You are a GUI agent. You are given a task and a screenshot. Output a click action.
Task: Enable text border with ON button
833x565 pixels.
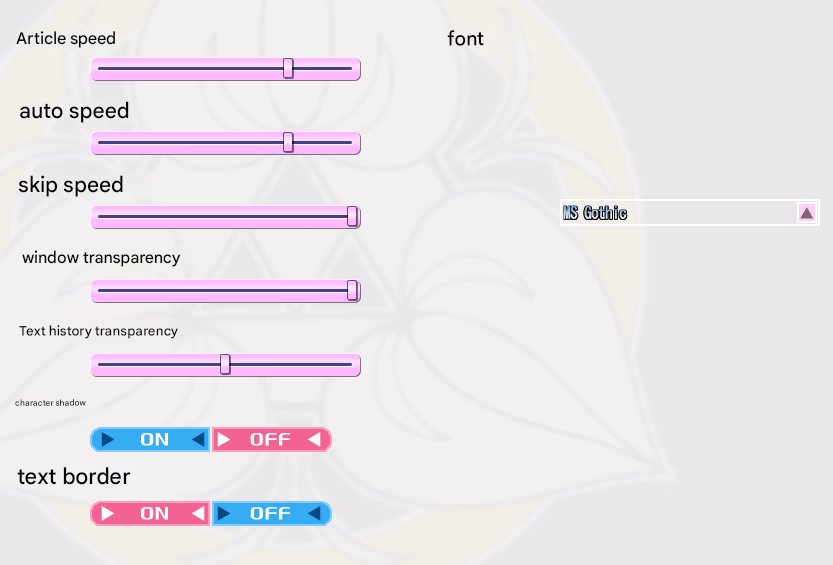[x=154, y=513]
